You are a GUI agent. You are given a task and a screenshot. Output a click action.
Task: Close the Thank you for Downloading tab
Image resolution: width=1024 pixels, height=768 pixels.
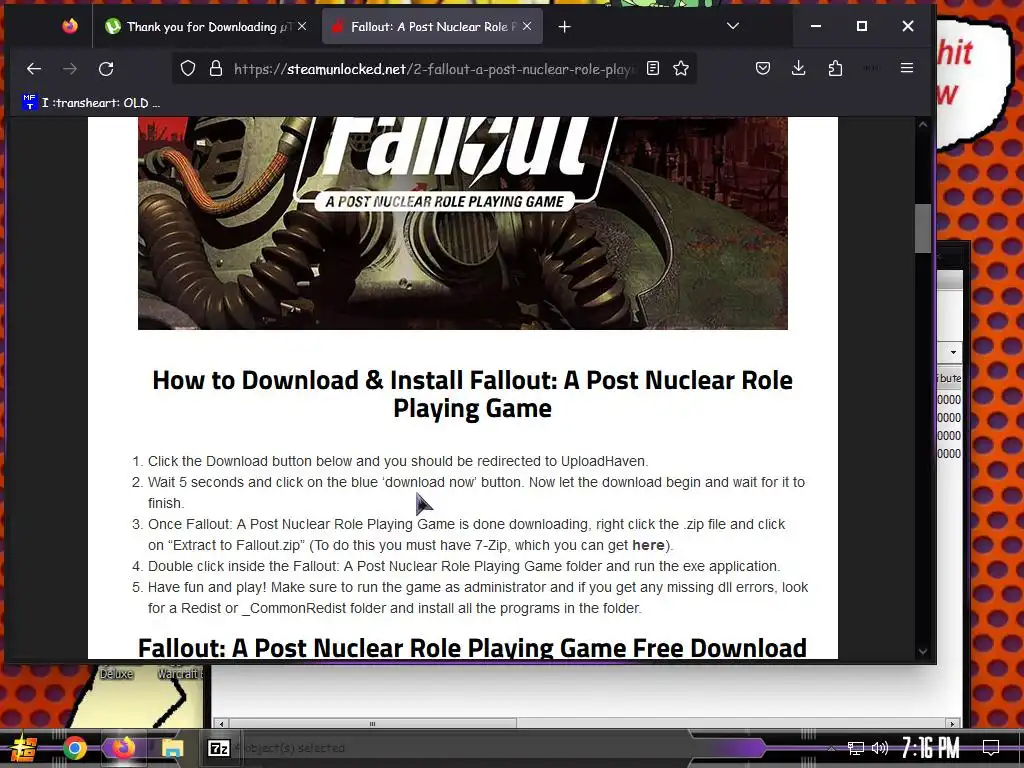(x=302, y=27)
